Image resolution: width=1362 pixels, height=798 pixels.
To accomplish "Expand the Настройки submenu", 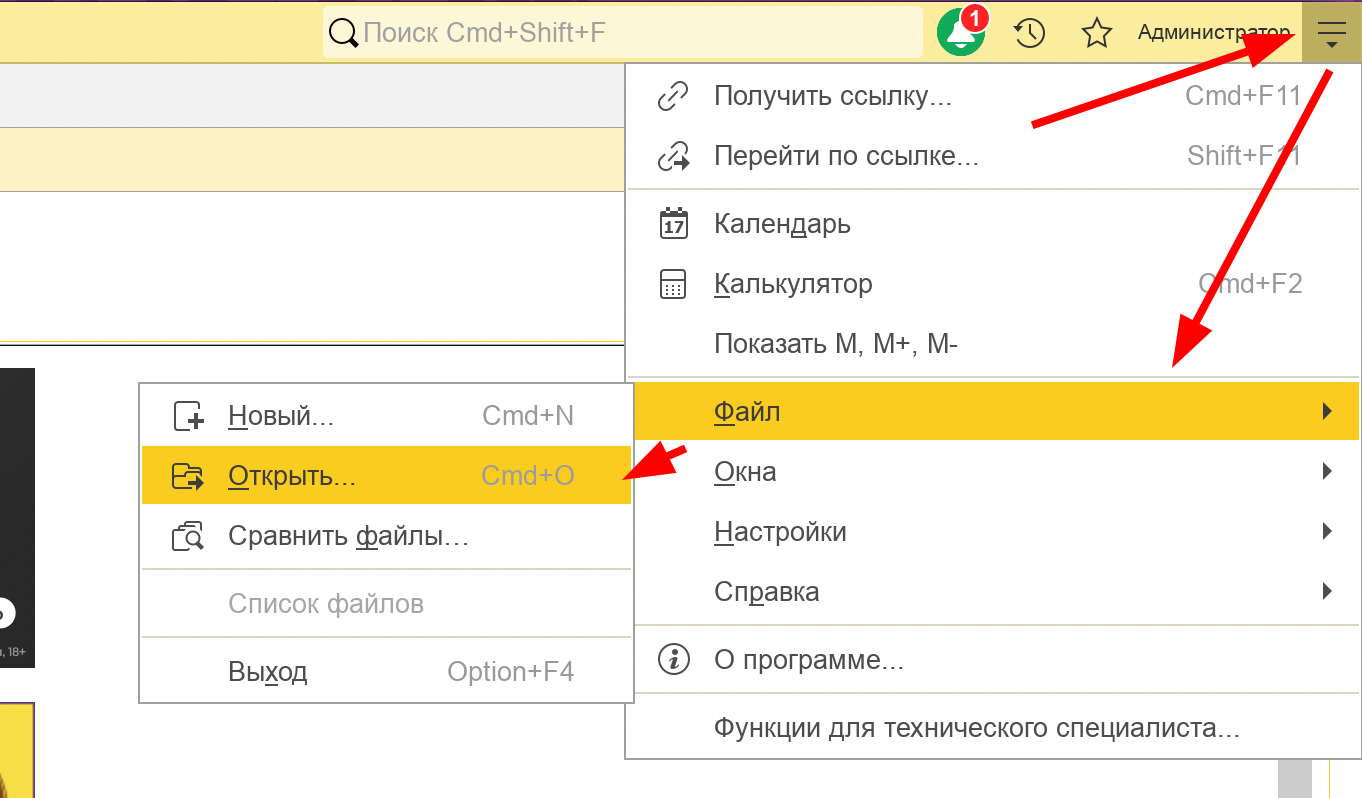I will click(x=996, y=531).
